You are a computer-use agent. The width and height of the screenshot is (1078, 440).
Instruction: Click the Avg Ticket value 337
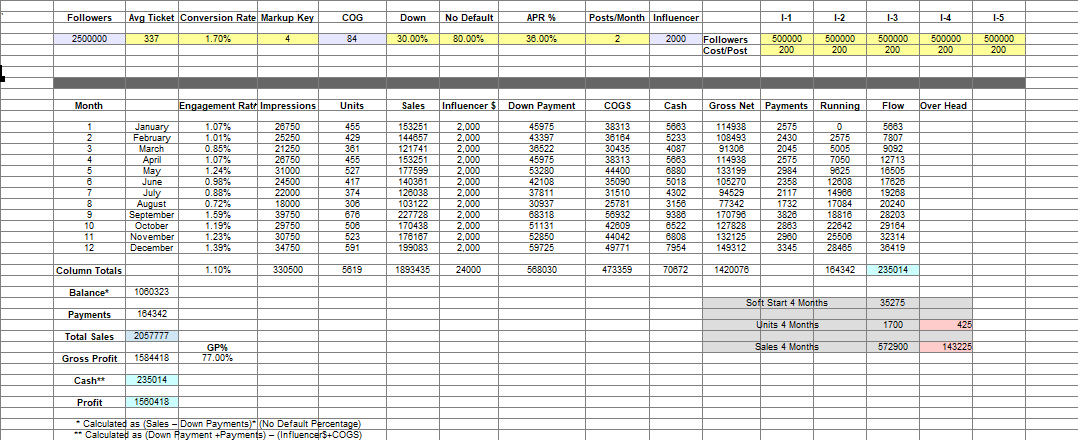click(x=151, y=39)
